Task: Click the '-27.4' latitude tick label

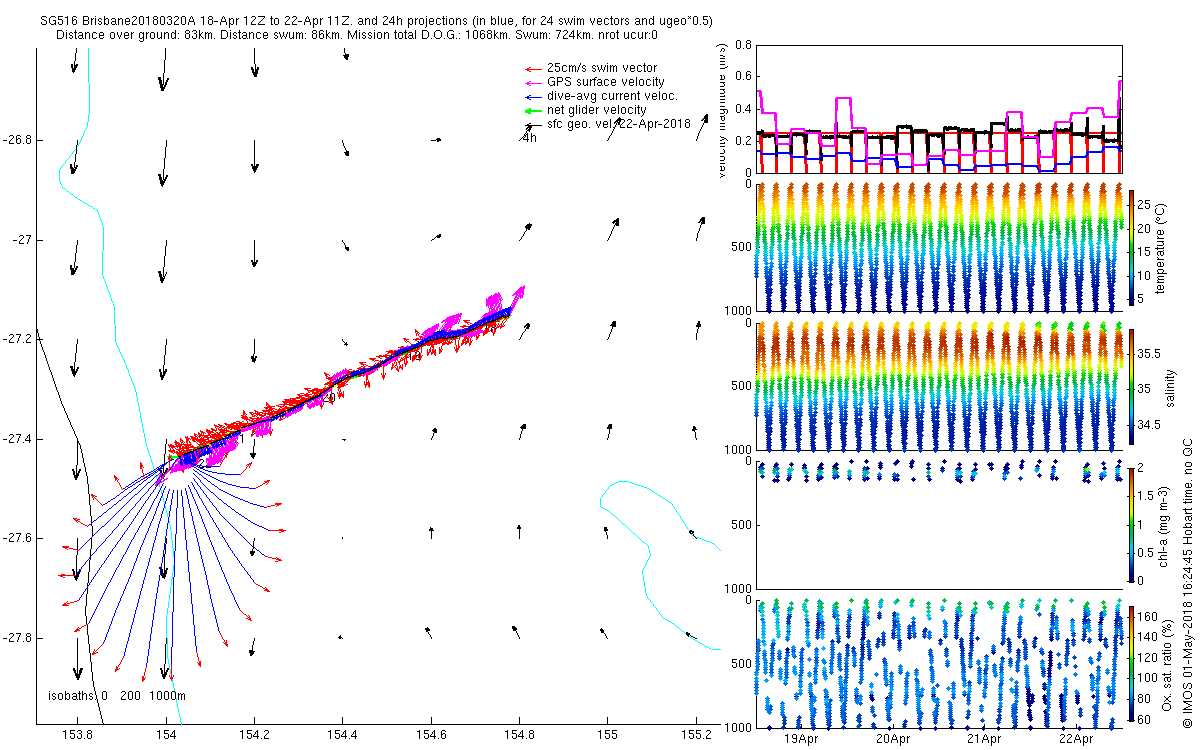Action: (x=17, y=439)
